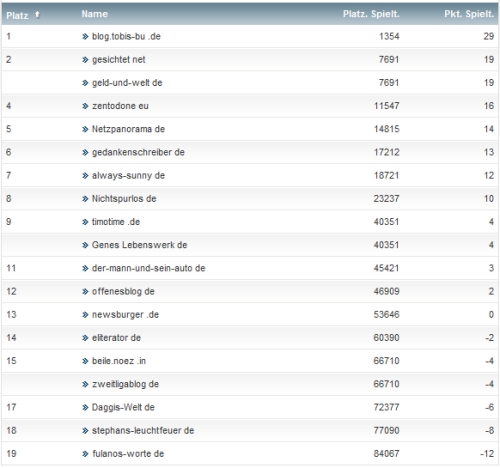Click the chevron icon before Genes Lebenswerk de
This screenshot has height=468, width=500.
point(85,245)
